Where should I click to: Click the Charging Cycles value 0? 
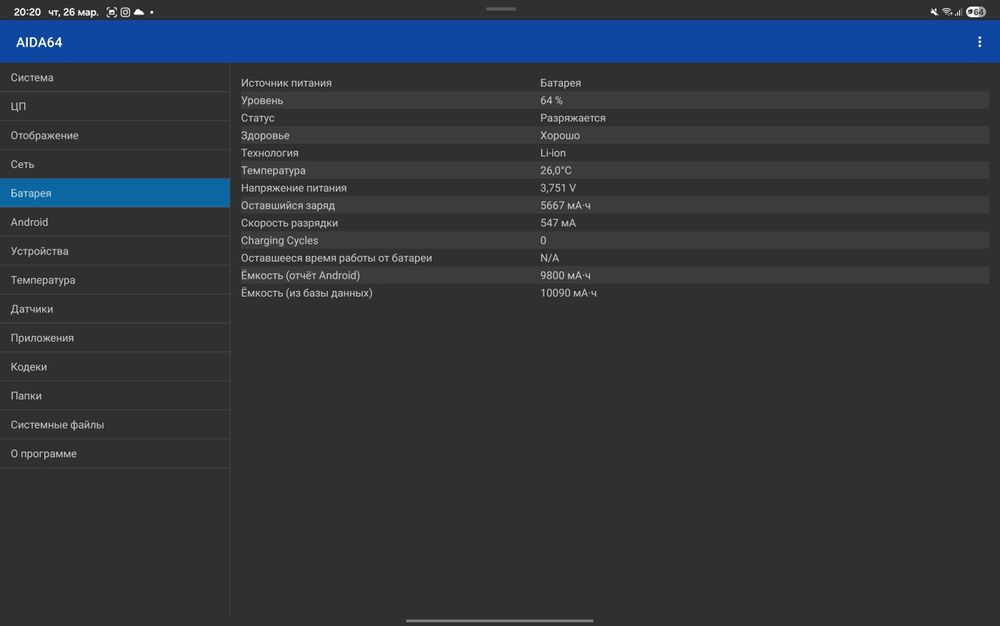click(x=543, y=240)
